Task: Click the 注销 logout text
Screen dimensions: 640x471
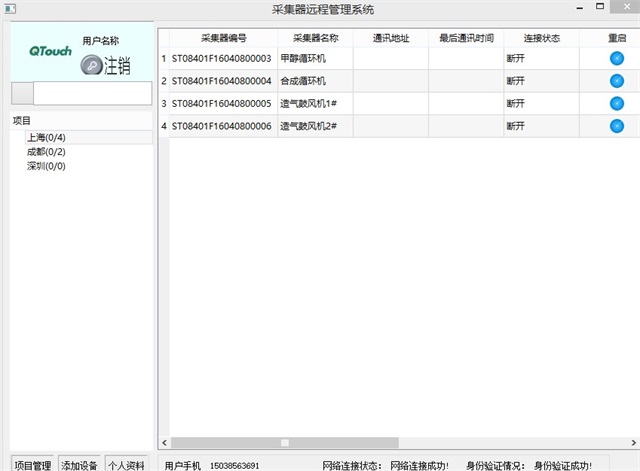Action: (x=117, y=65)
